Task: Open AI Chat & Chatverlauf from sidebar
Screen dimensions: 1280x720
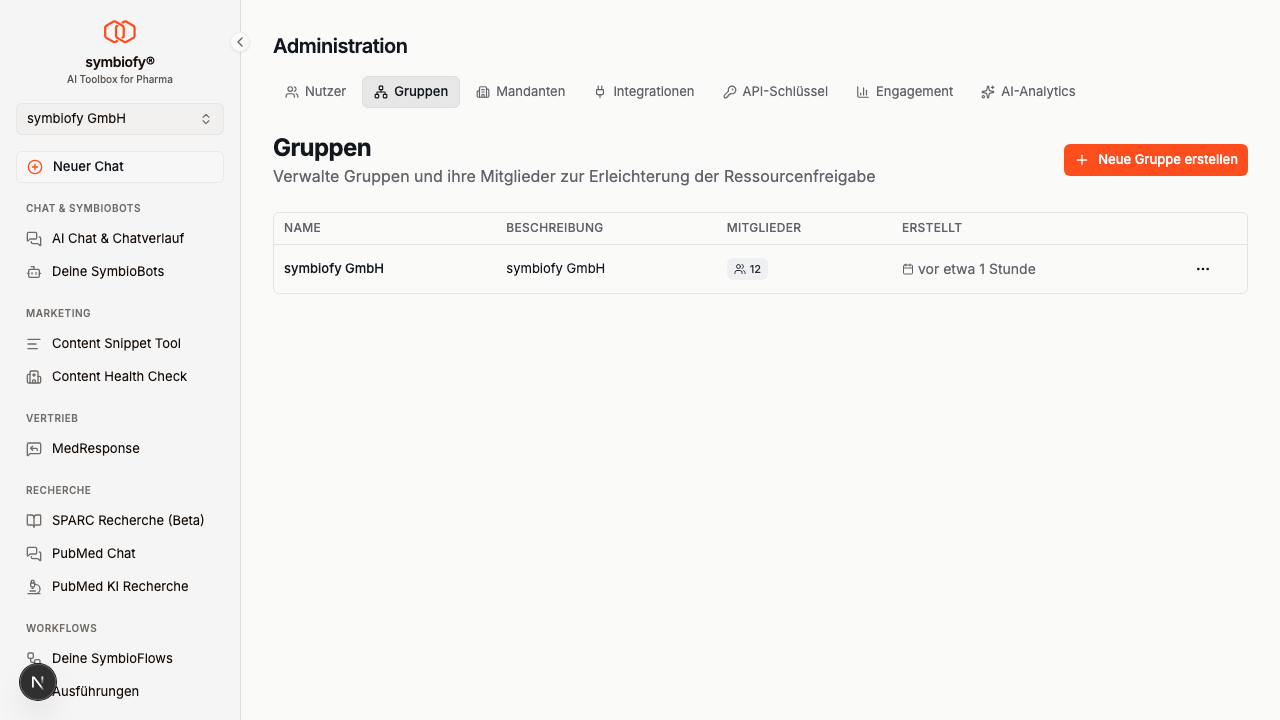Action: (117, 238)
